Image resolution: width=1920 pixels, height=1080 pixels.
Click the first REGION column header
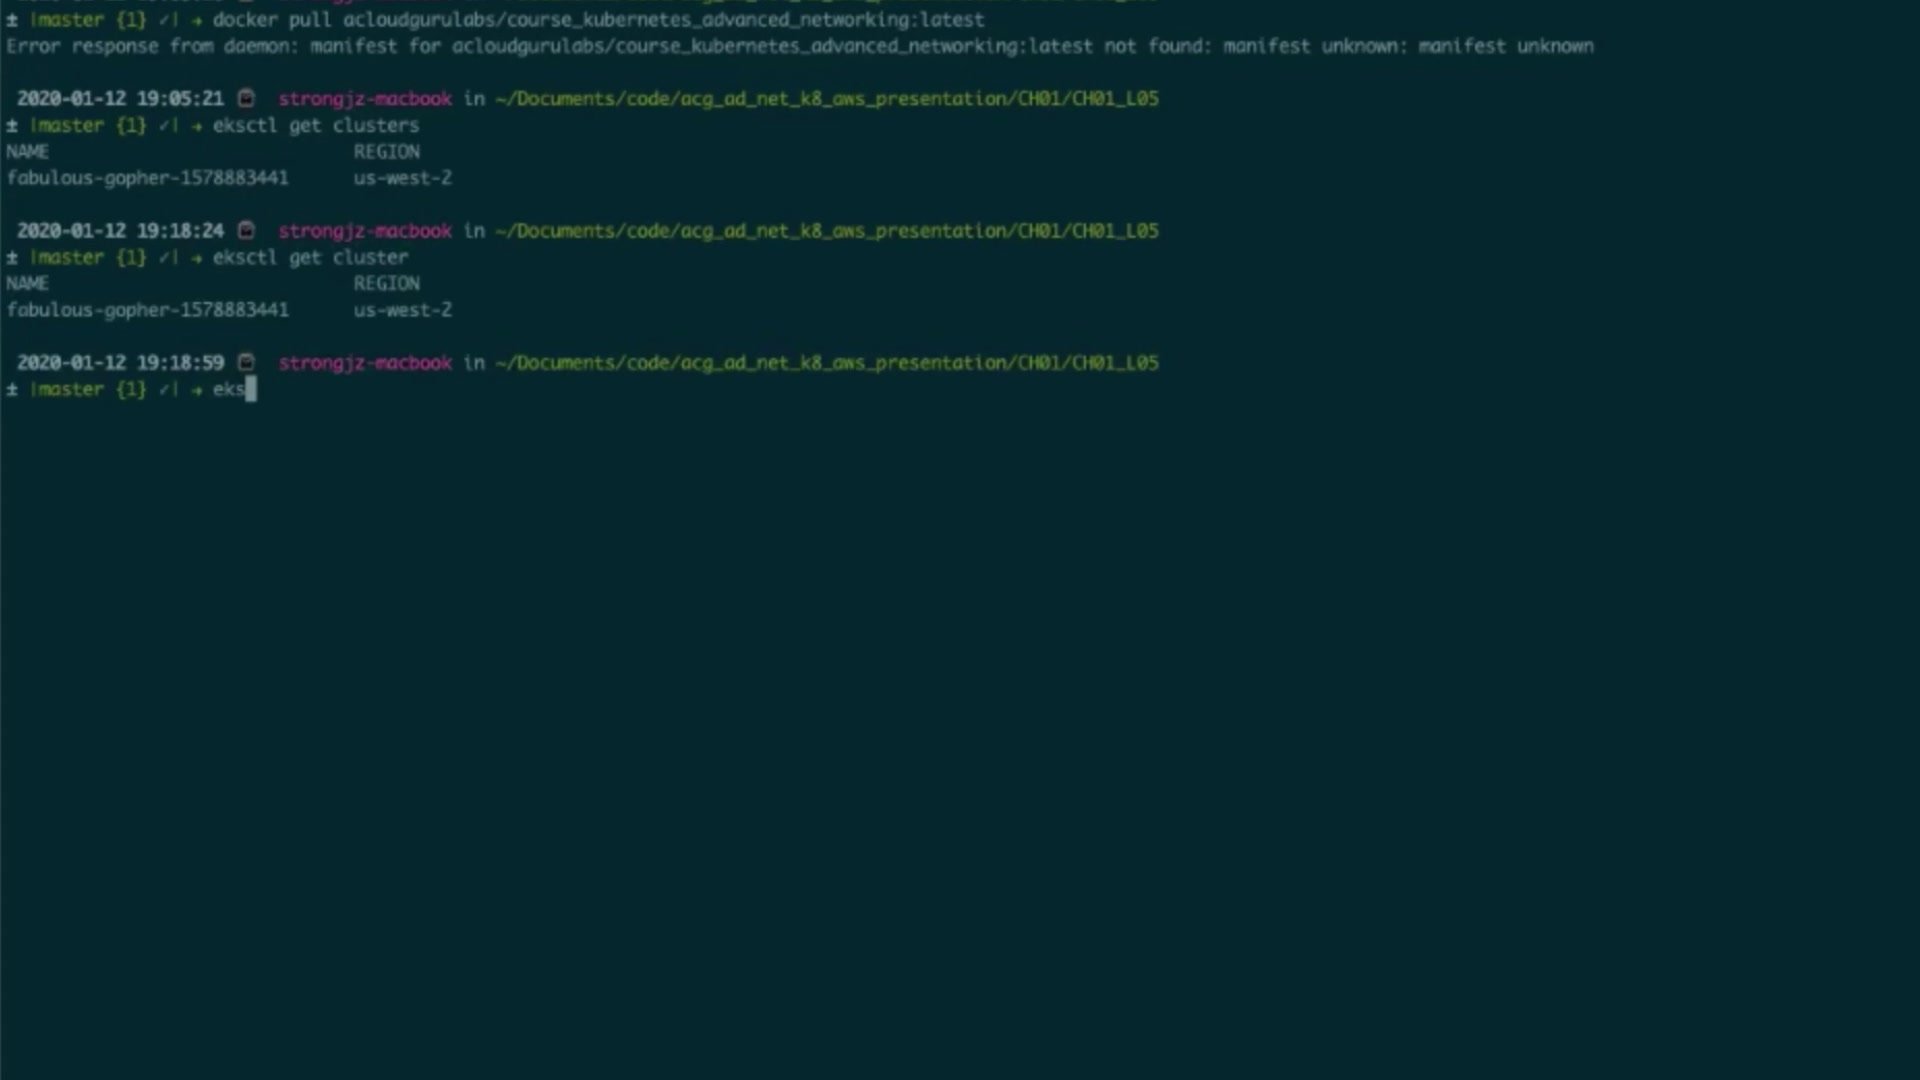point(386,152)
